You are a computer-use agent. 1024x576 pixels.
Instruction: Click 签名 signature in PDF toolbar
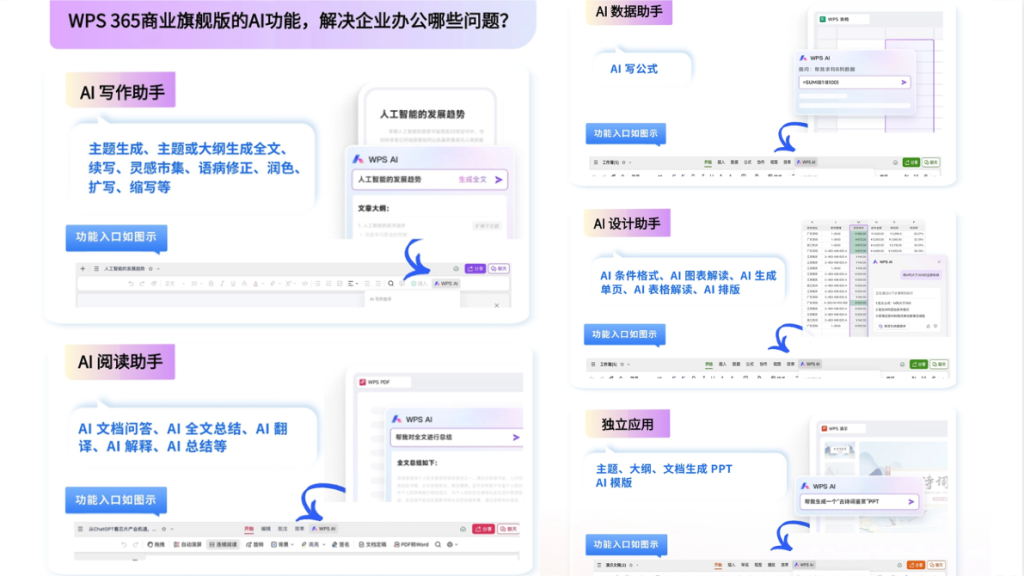pyautogui.click(x=341, y=545)
